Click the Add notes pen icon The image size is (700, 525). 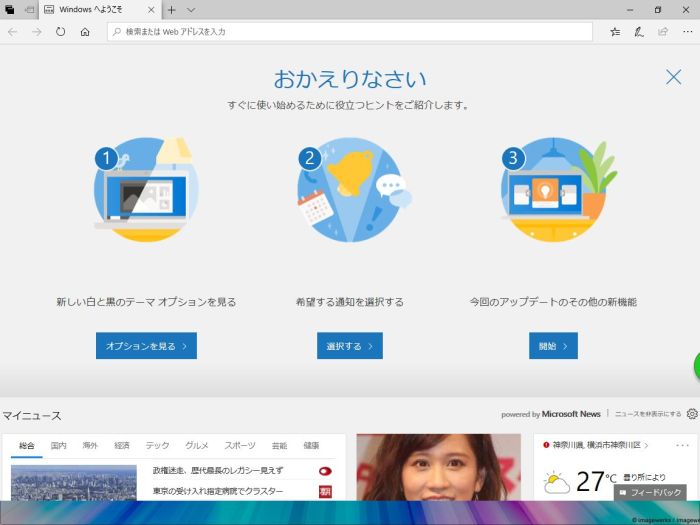coord(639,32)
